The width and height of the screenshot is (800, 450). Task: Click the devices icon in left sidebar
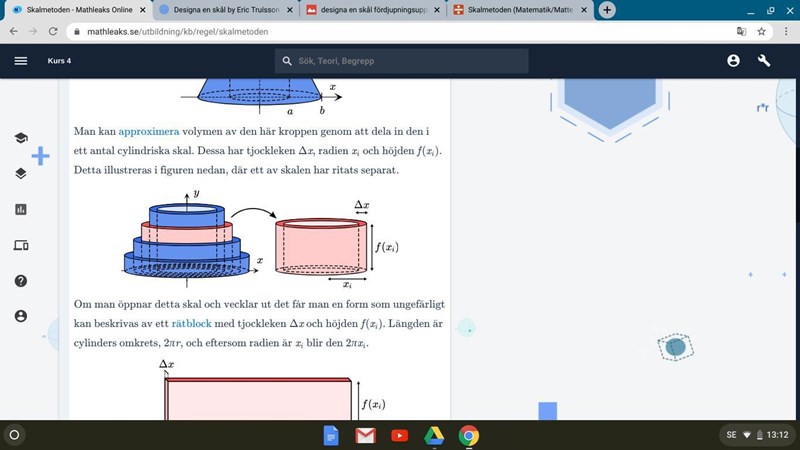coord(21,245)
